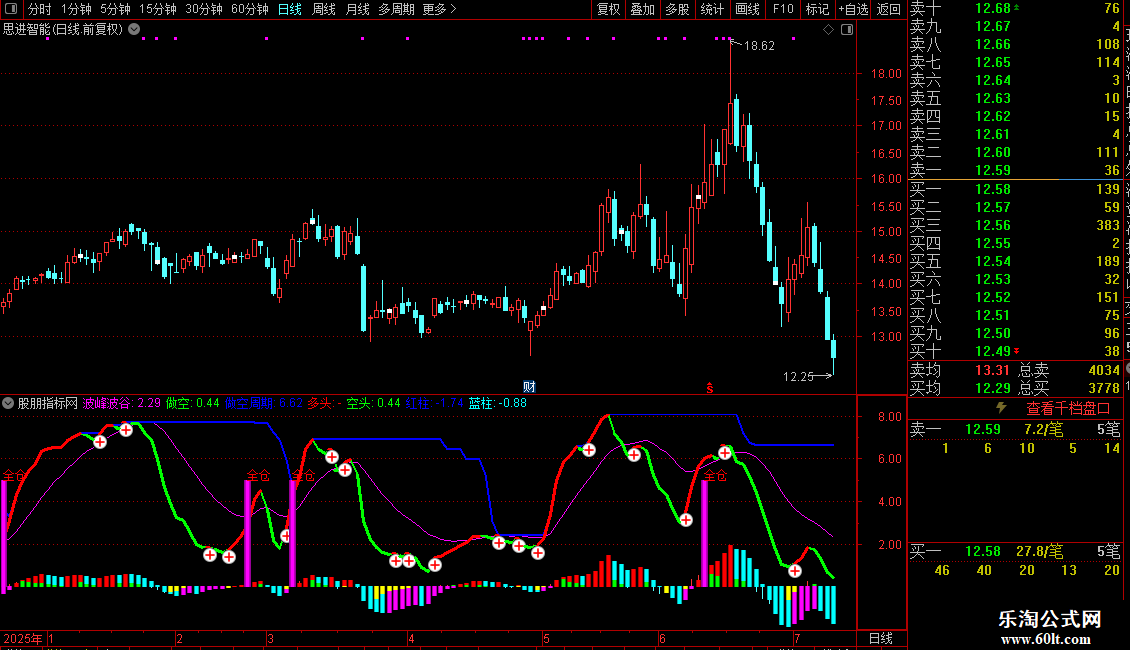Click the 返回 back button

pos(889,9)
